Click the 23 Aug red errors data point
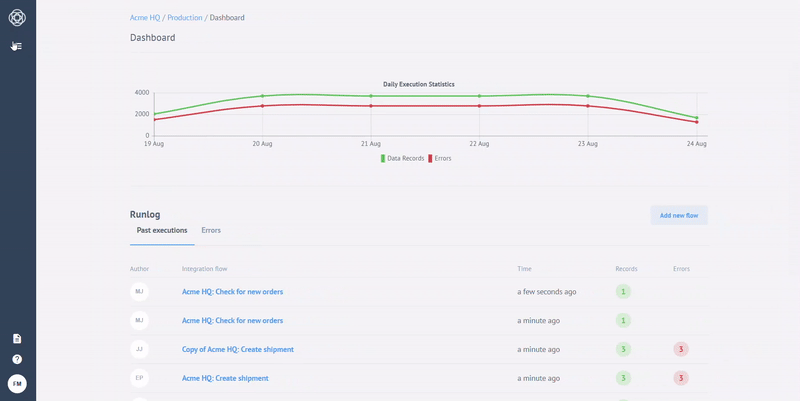 coord(588,106)
